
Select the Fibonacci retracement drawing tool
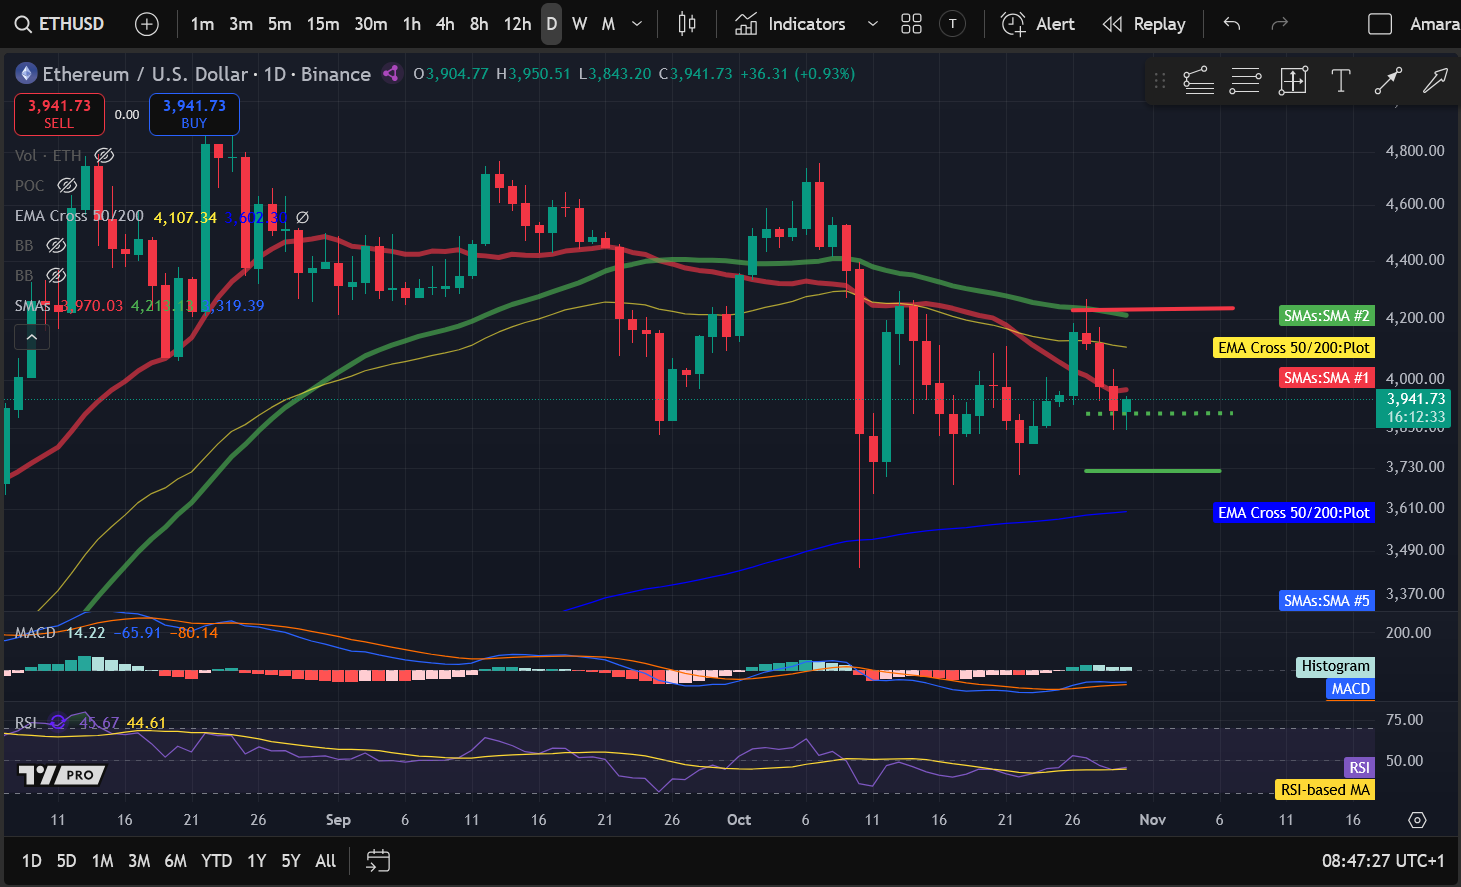(1245, 81)
